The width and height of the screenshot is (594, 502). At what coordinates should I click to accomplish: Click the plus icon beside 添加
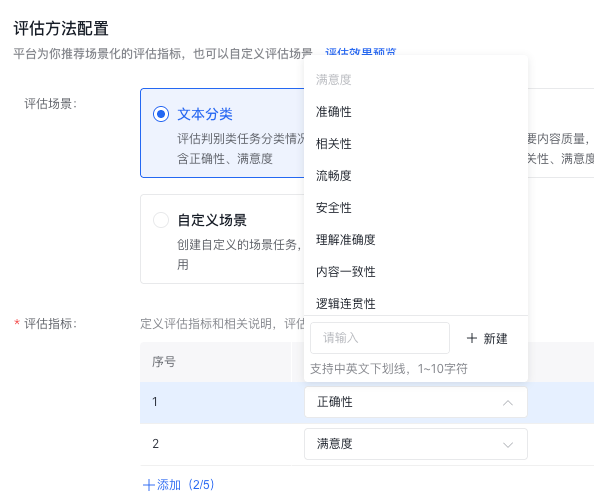point(148,485)
